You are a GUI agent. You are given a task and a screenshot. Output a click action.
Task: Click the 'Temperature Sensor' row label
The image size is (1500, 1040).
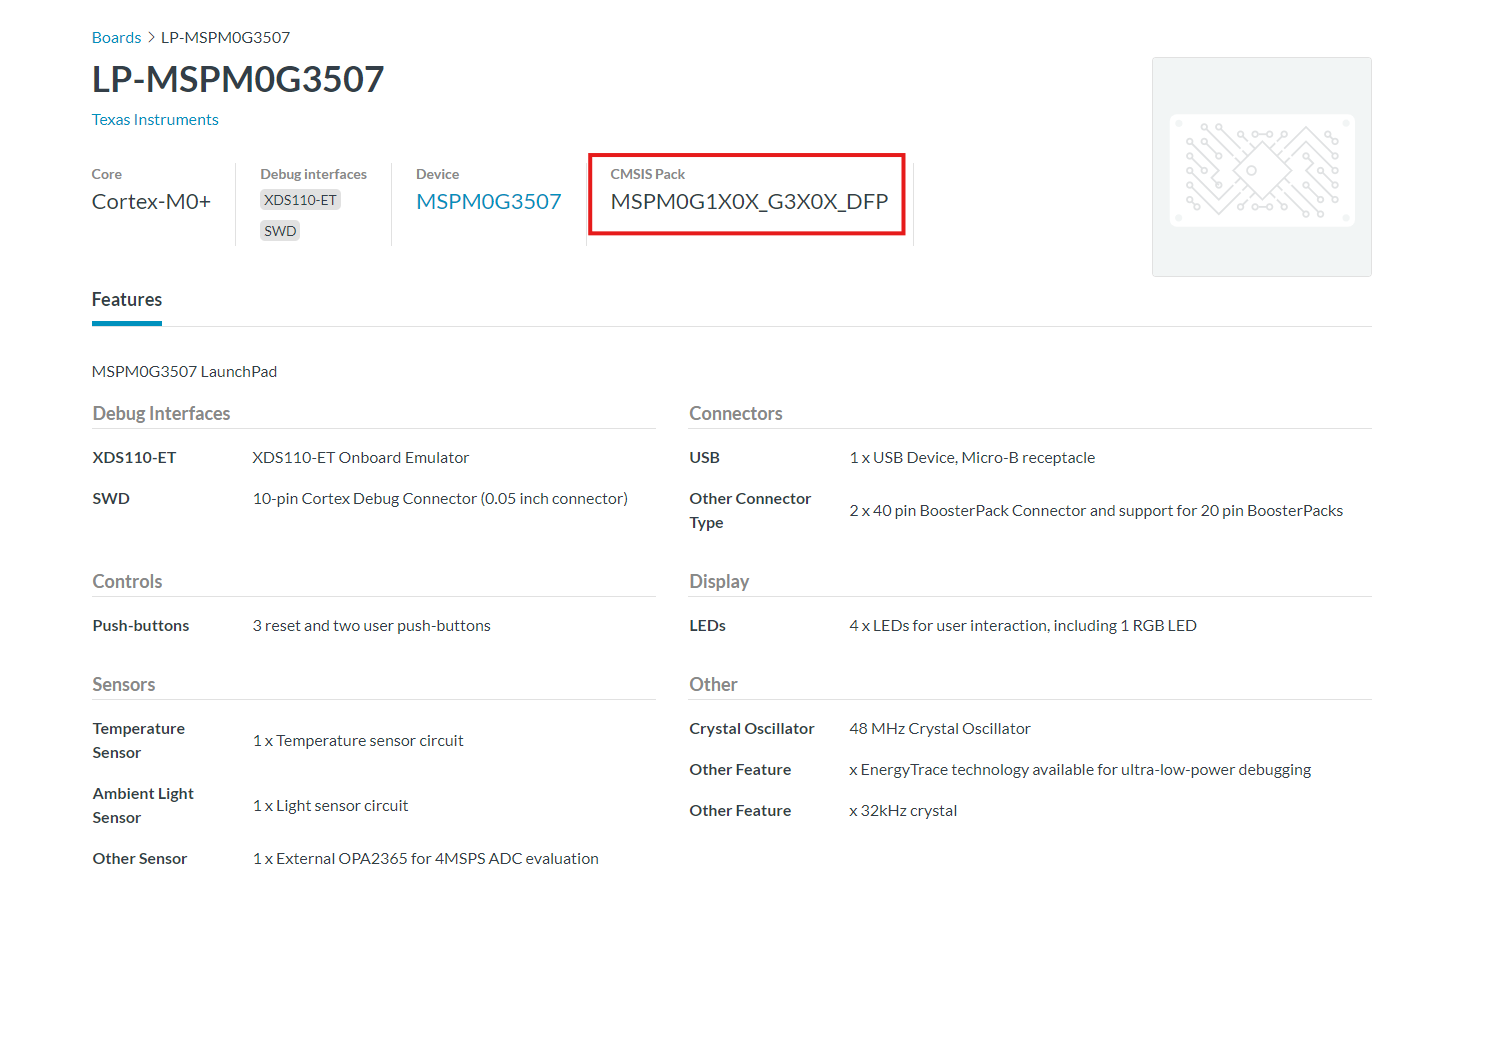(139, 741)
